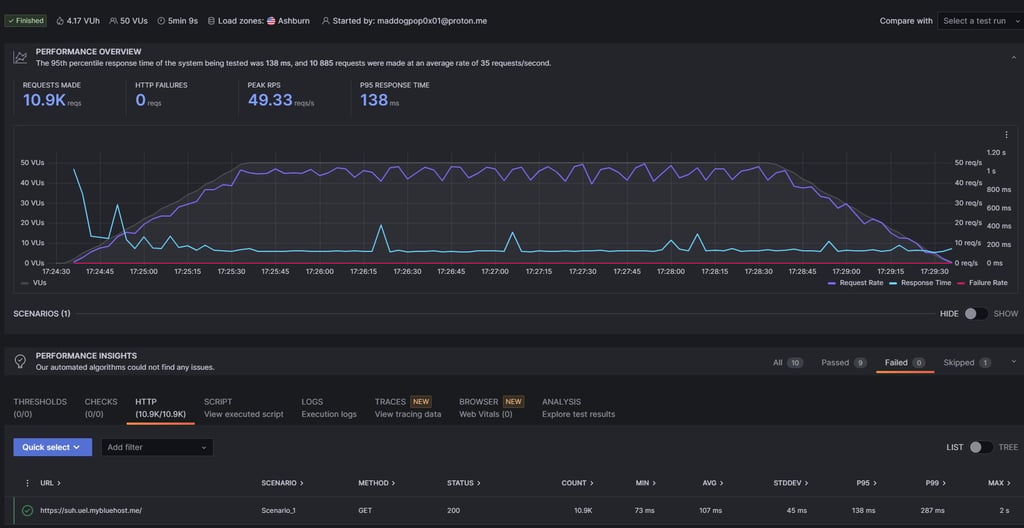Toggle the VUs series in chart legend
The width and height of the screenshot is (1024, 528).
click(x=33, y=283)
